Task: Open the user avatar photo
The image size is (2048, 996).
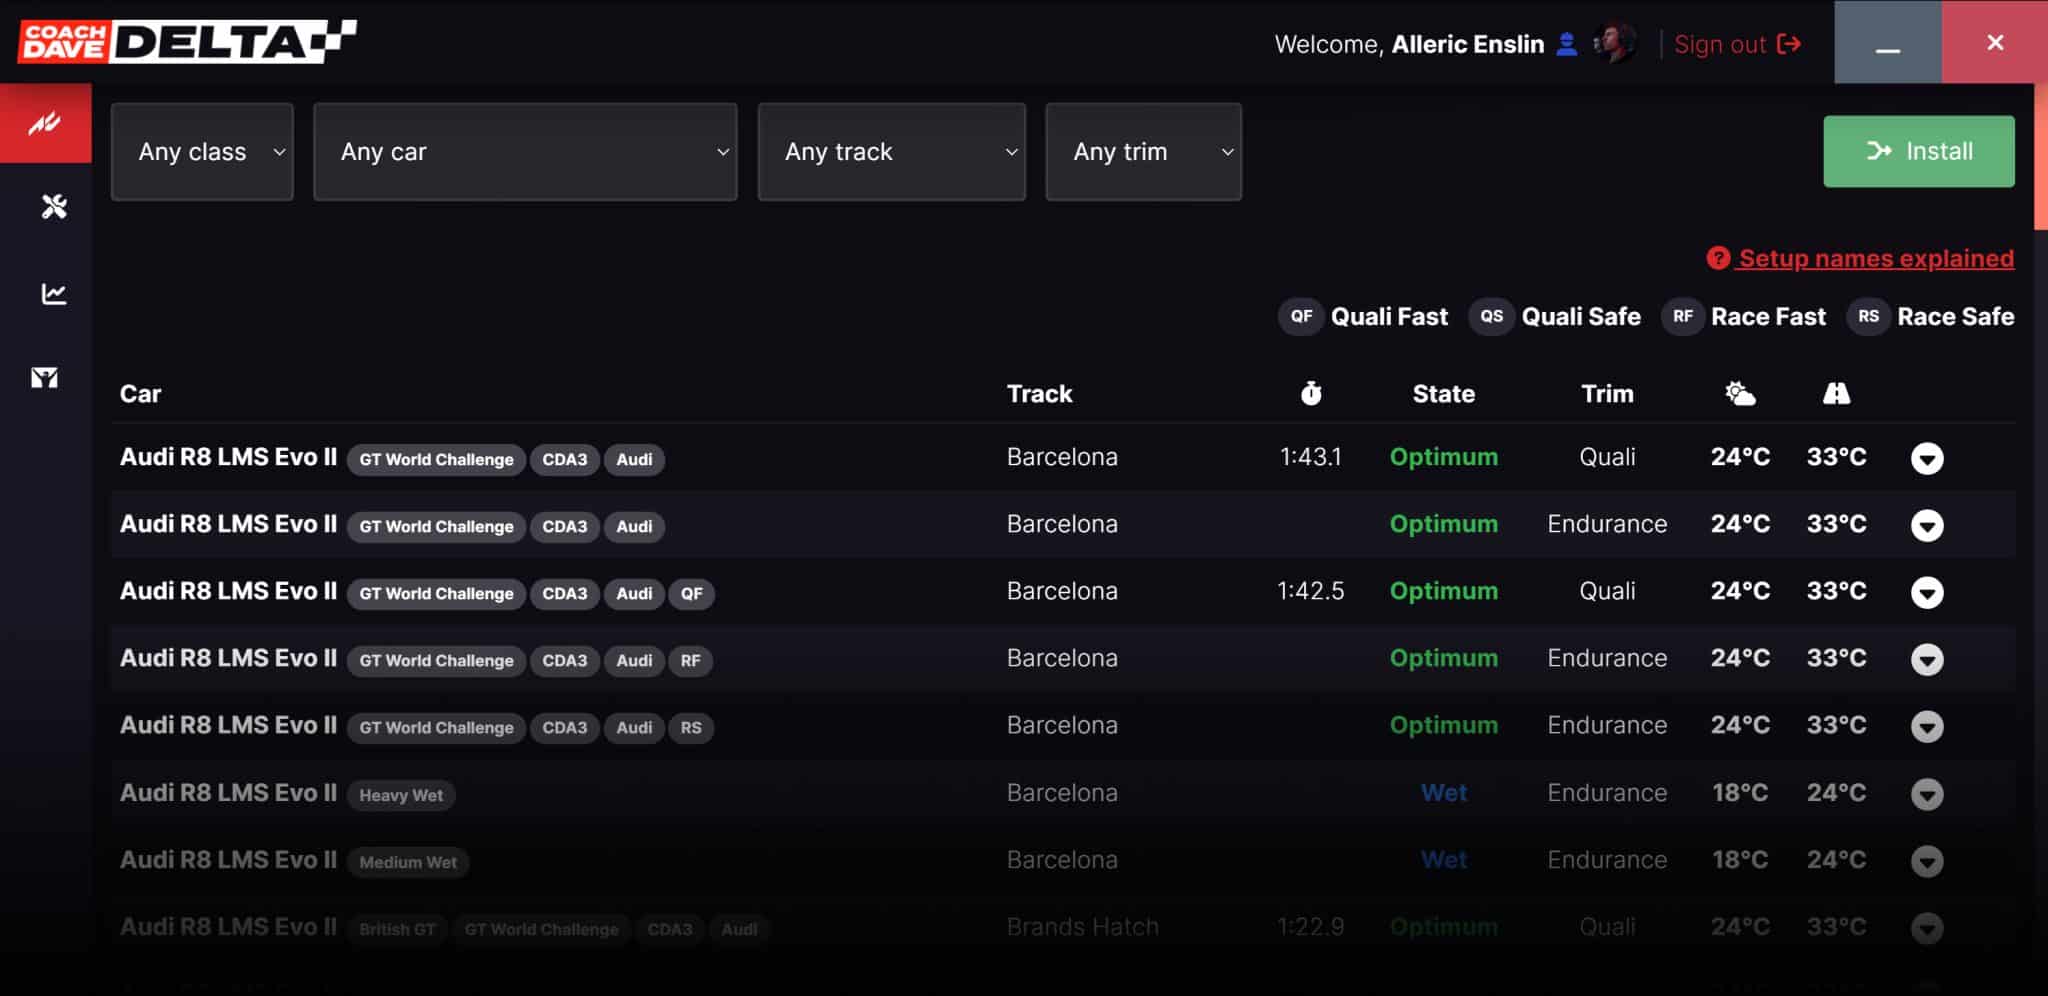Action: [1613, 43]
